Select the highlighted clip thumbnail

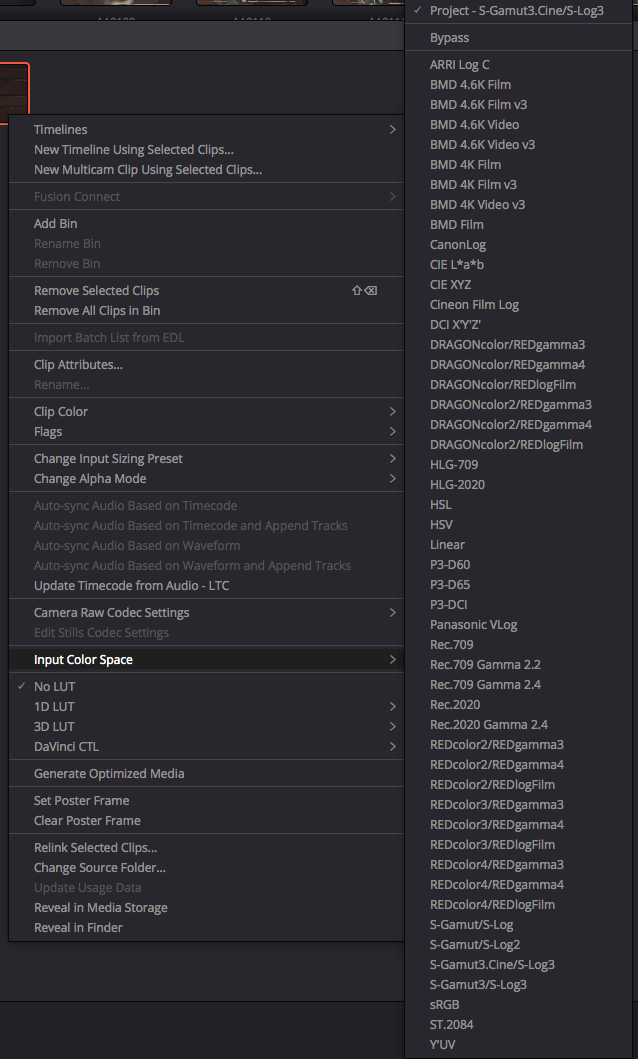(x=14, y=90)
